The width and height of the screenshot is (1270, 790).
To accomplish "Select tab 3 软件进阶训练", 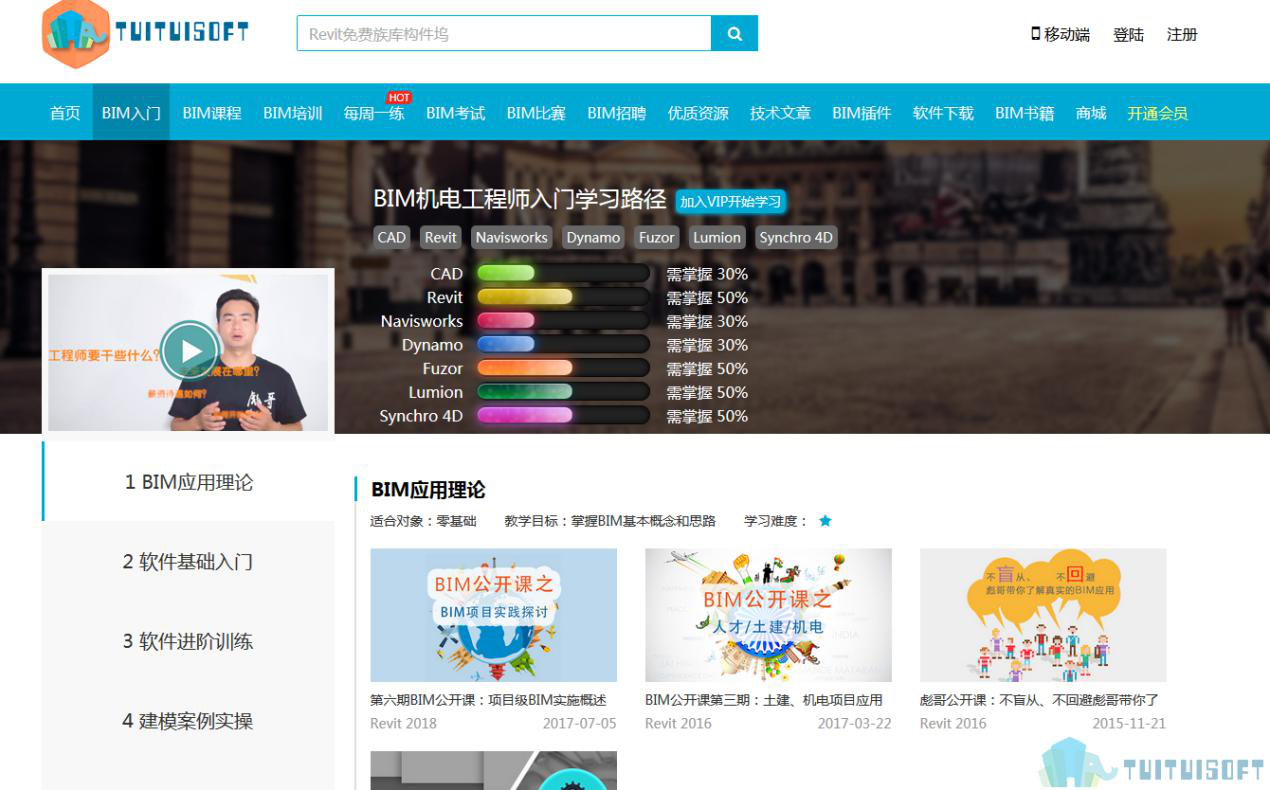I will pos(188,641).
